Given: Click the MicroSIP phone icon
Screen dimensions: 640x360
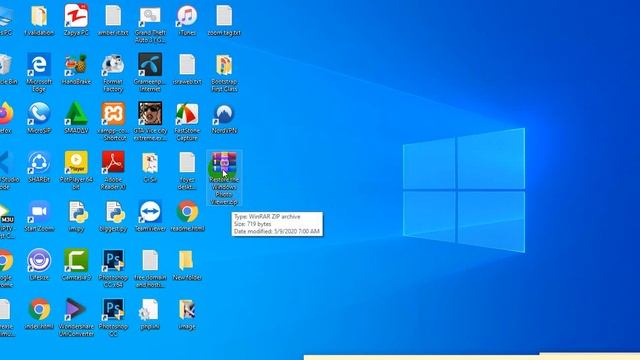Looking at the screenshot, I should [x=39, y=113].
